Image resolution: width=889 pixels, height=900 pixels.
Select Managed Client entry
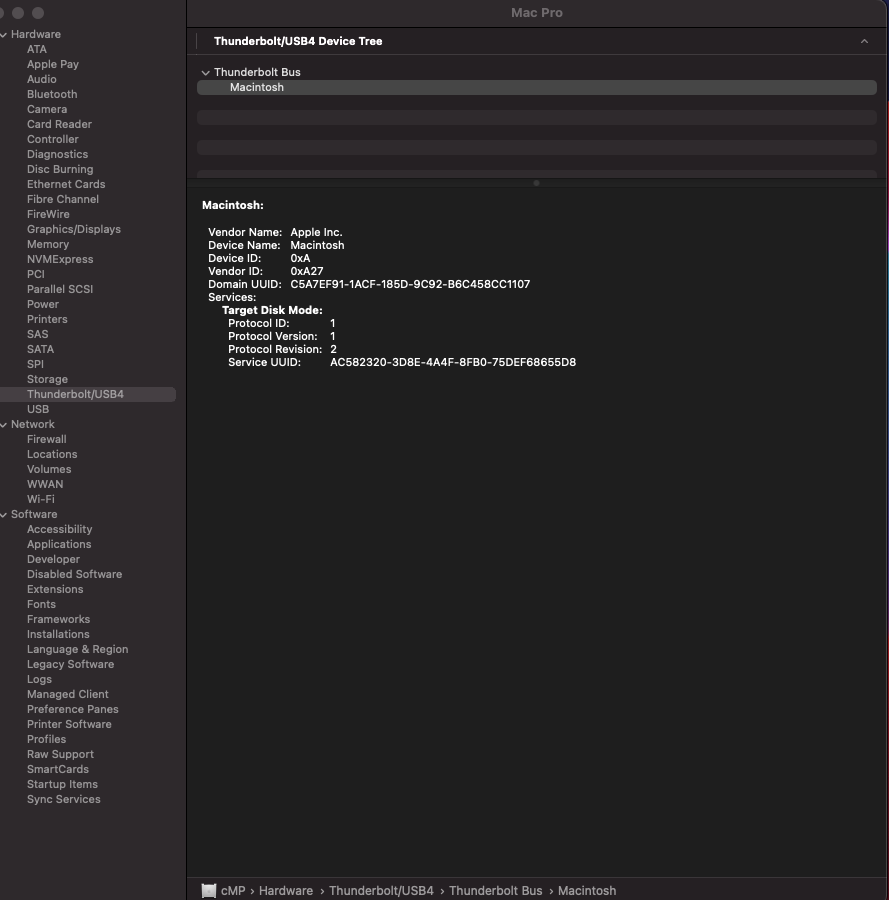pyautogui.click(x=67, y=693)
